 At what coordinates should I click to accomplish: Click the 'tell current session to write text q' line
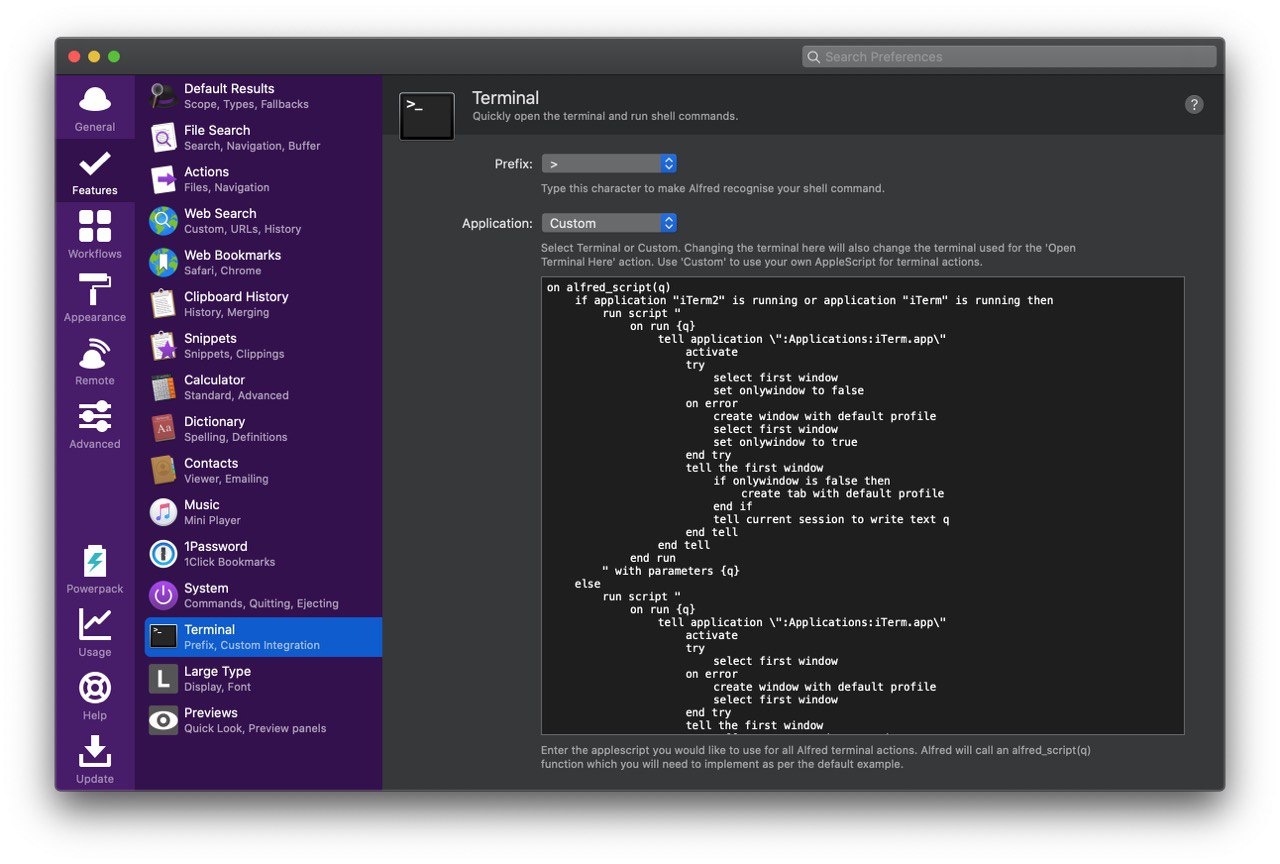click(x=831, y=519)
